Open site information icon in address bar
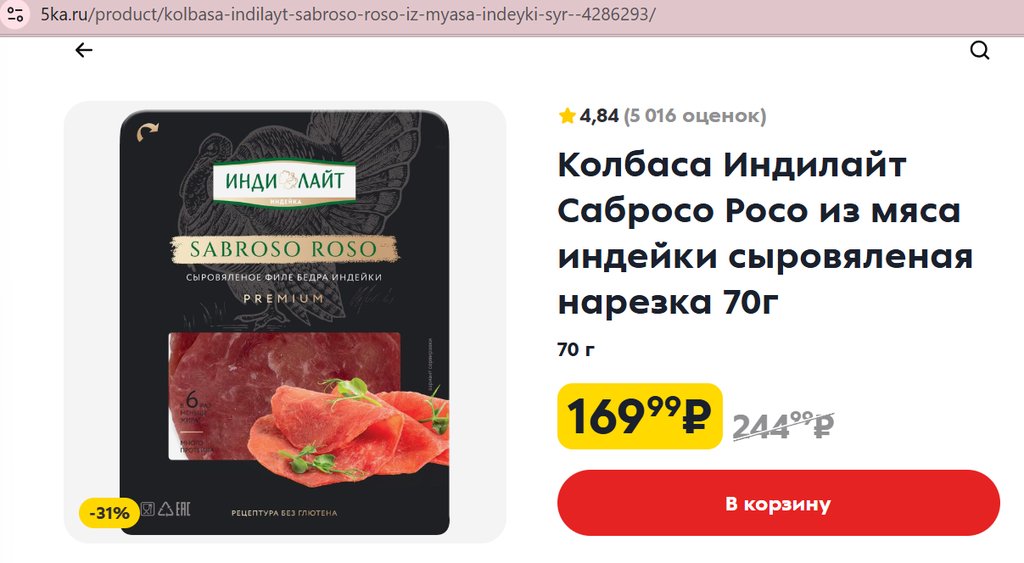Image resolution: width=1024 pixels, height=563 pixels. pyautogui.click(x=15, y=14)
